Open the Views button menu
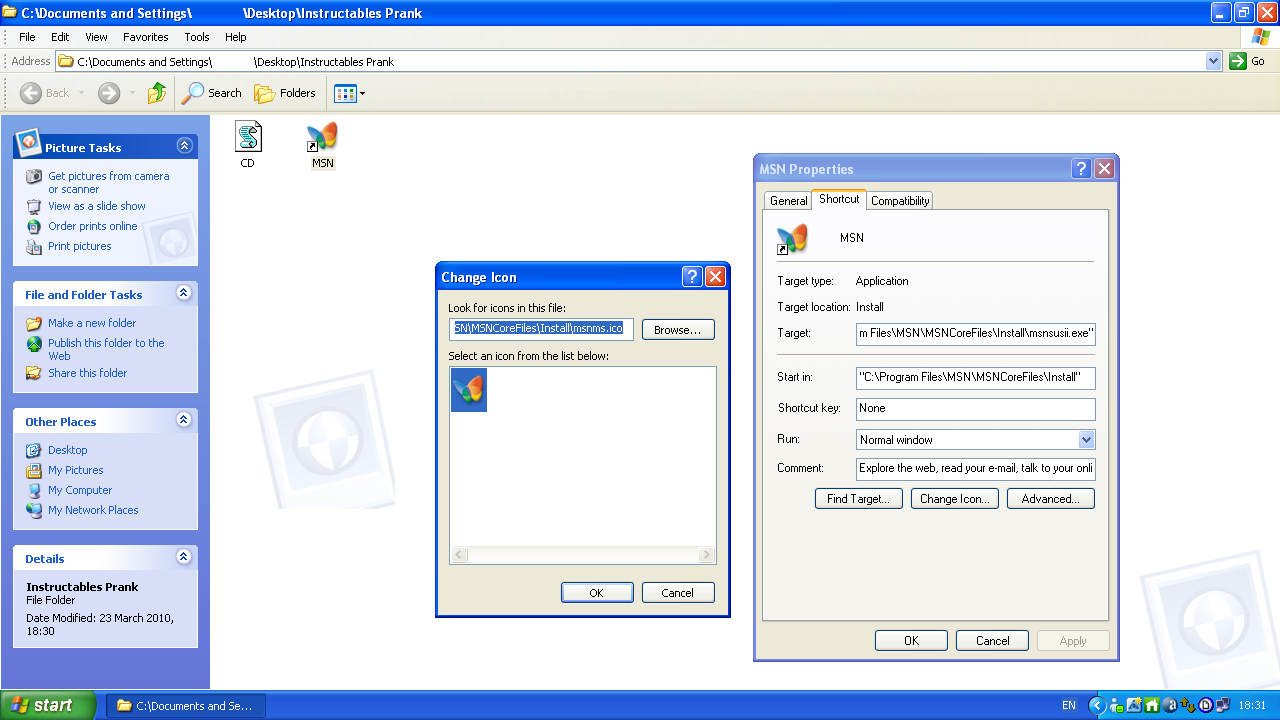 coord(349,93)
